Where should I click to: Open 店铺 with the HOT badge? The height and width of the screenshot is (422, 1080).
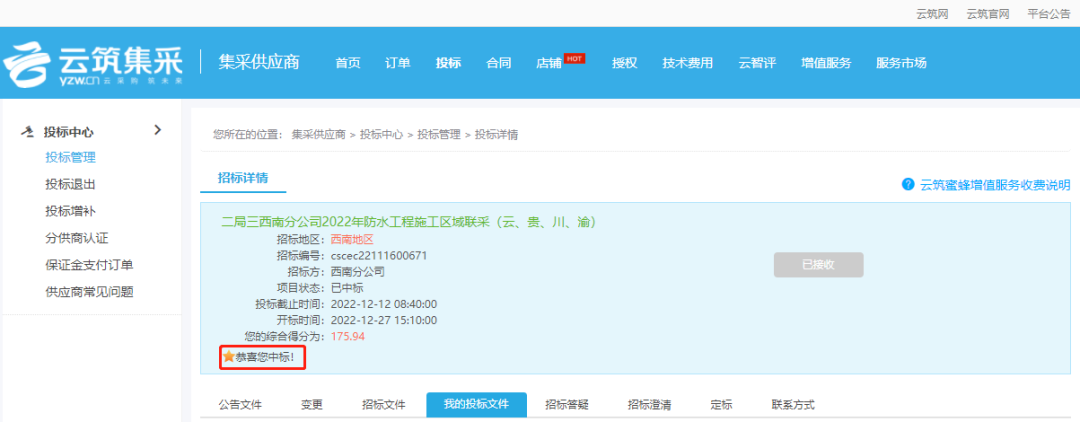549,63
